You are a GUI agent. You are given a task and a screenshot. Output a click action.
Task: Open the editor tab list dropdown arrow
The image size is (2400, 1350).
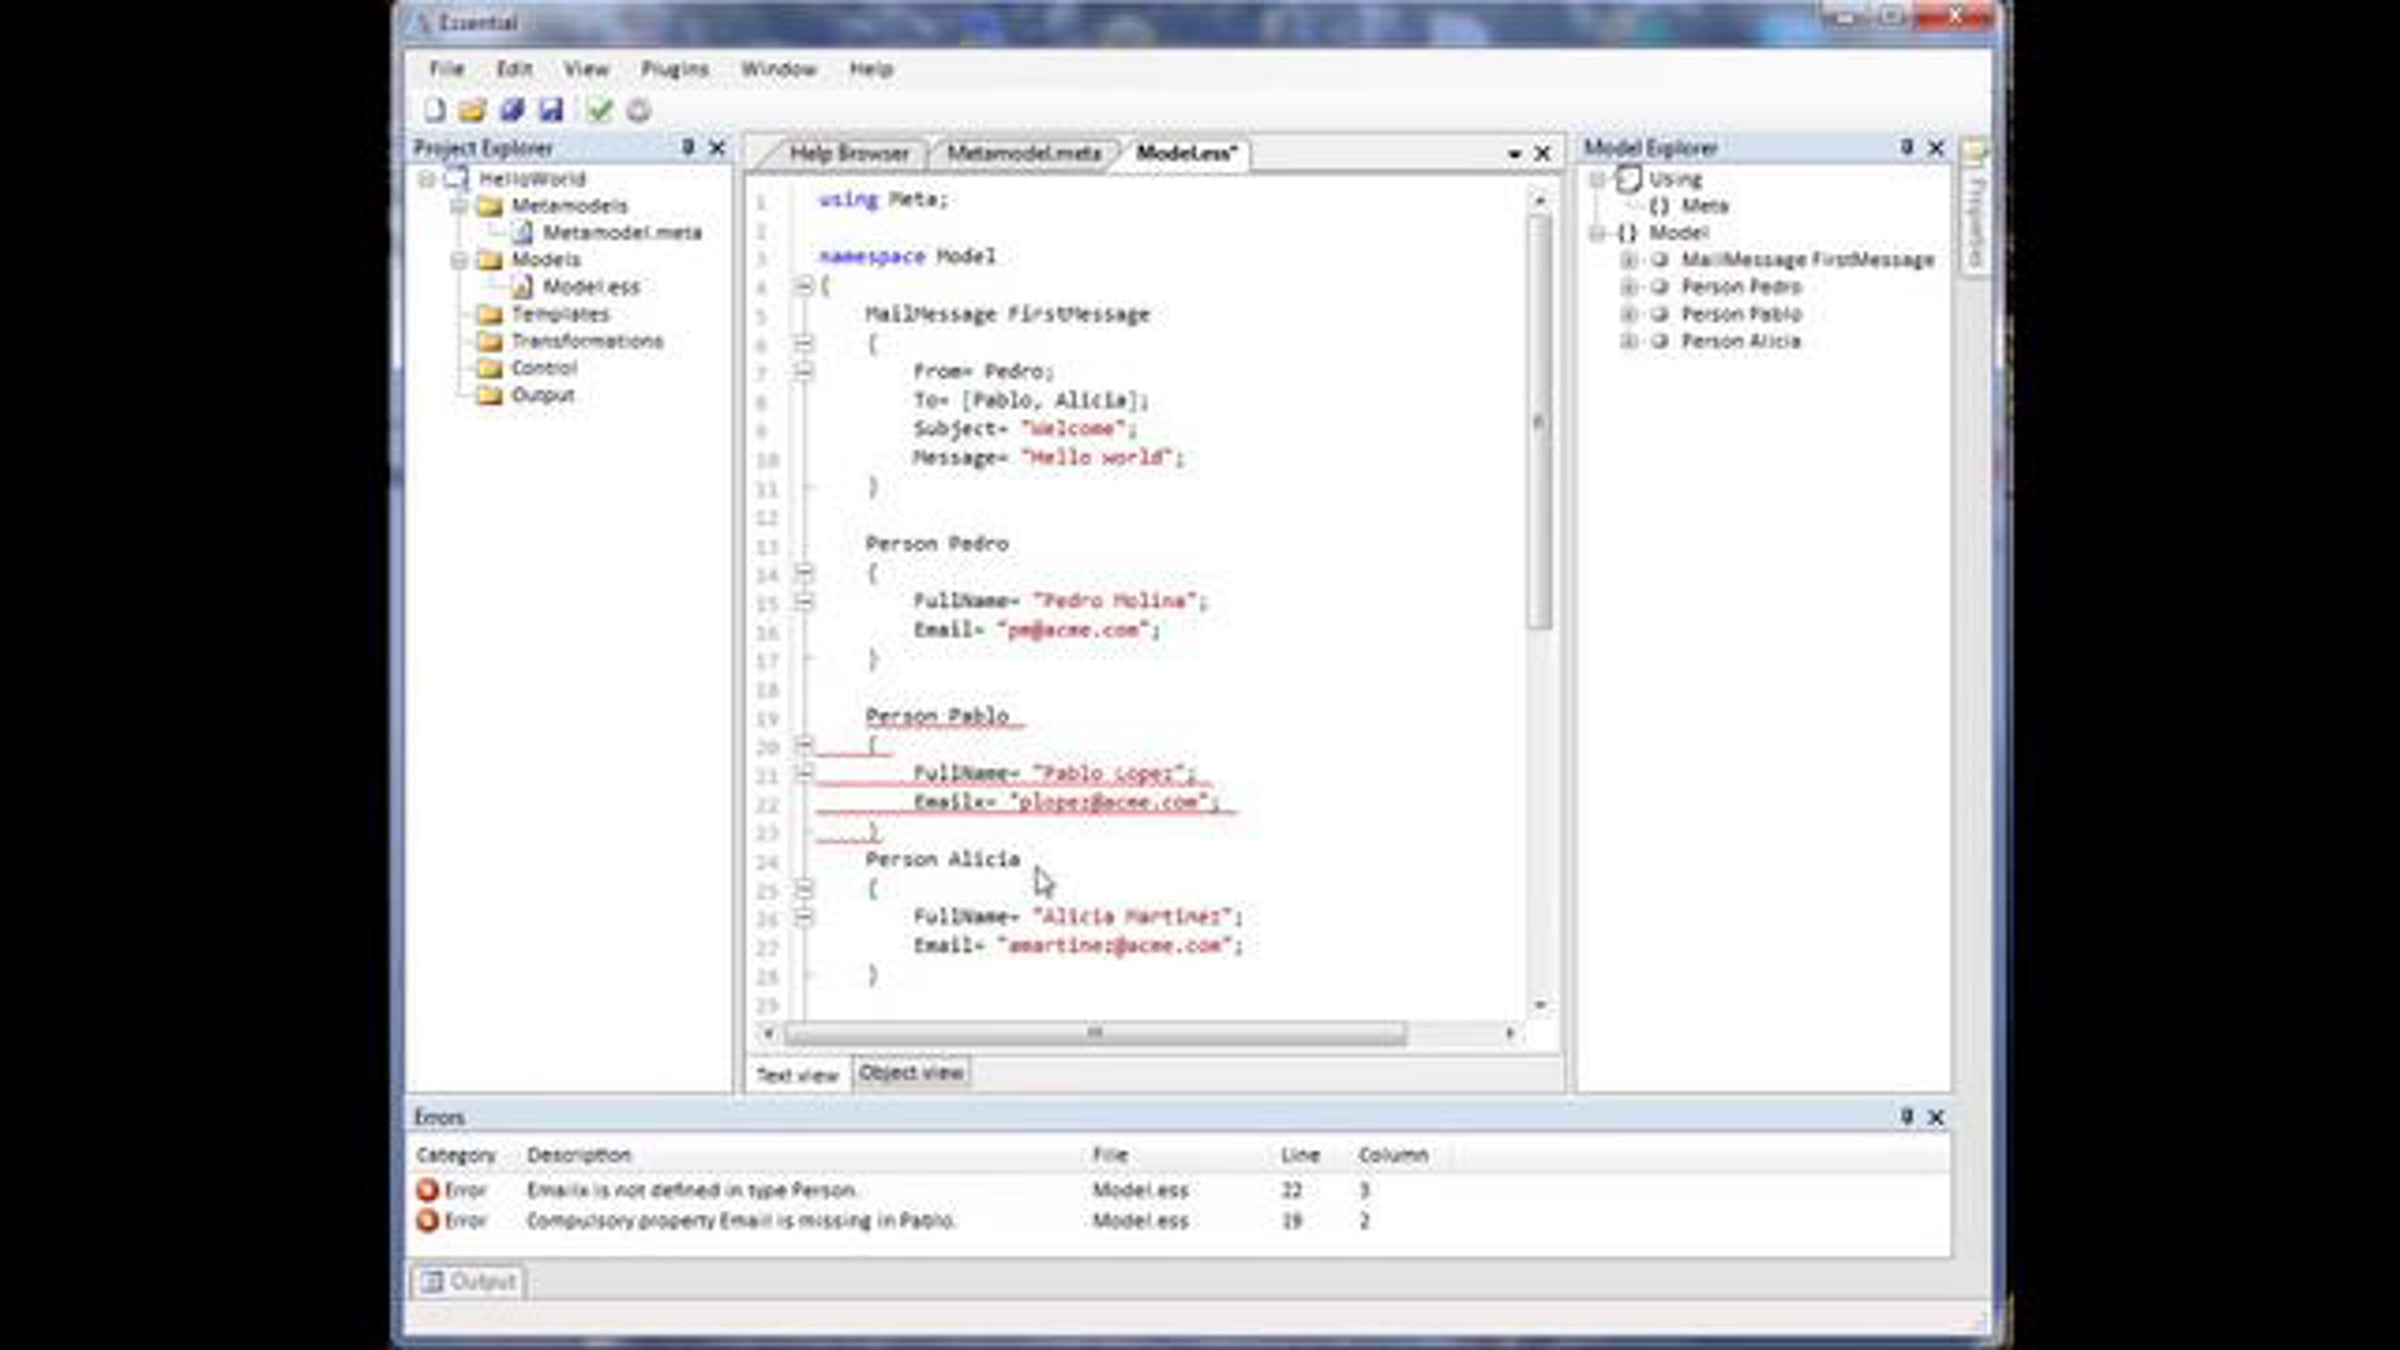click(1514, 154)
